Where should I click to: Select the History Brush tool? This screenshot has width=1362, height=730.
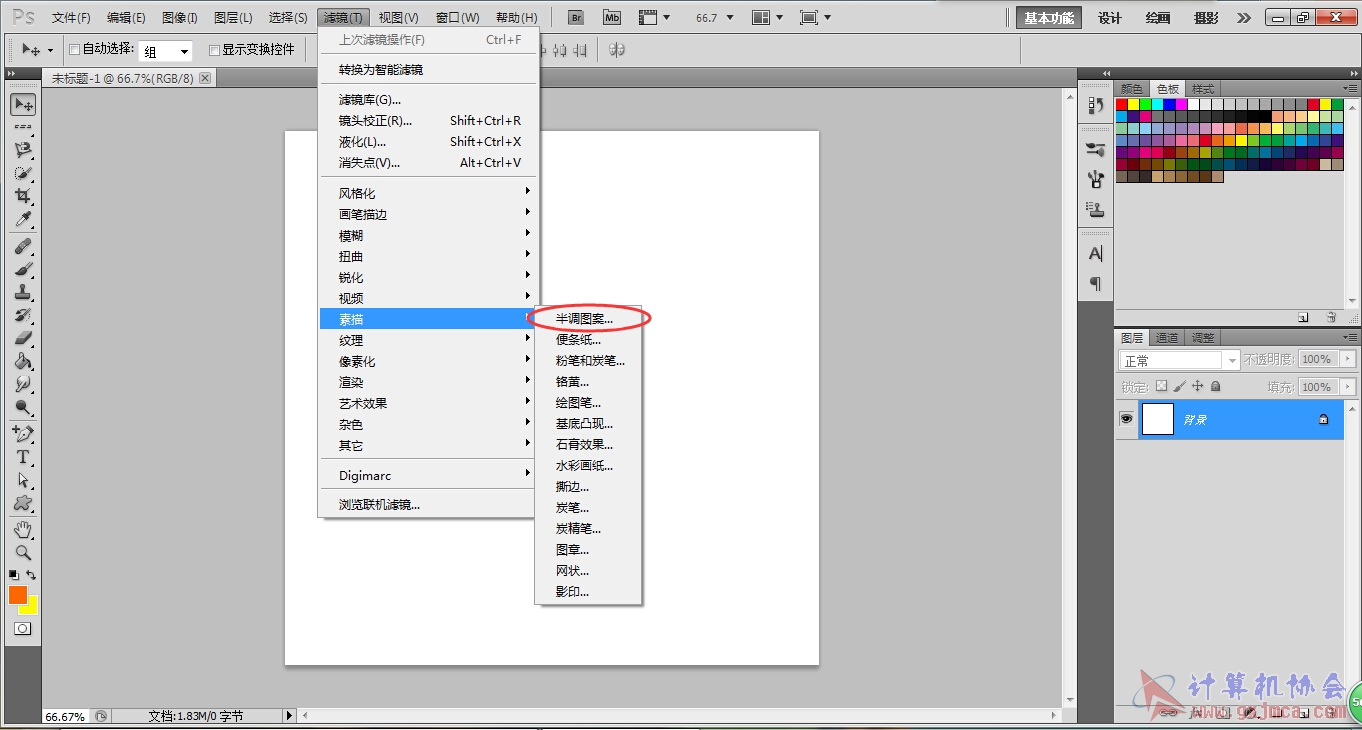[x=23, y=315]
